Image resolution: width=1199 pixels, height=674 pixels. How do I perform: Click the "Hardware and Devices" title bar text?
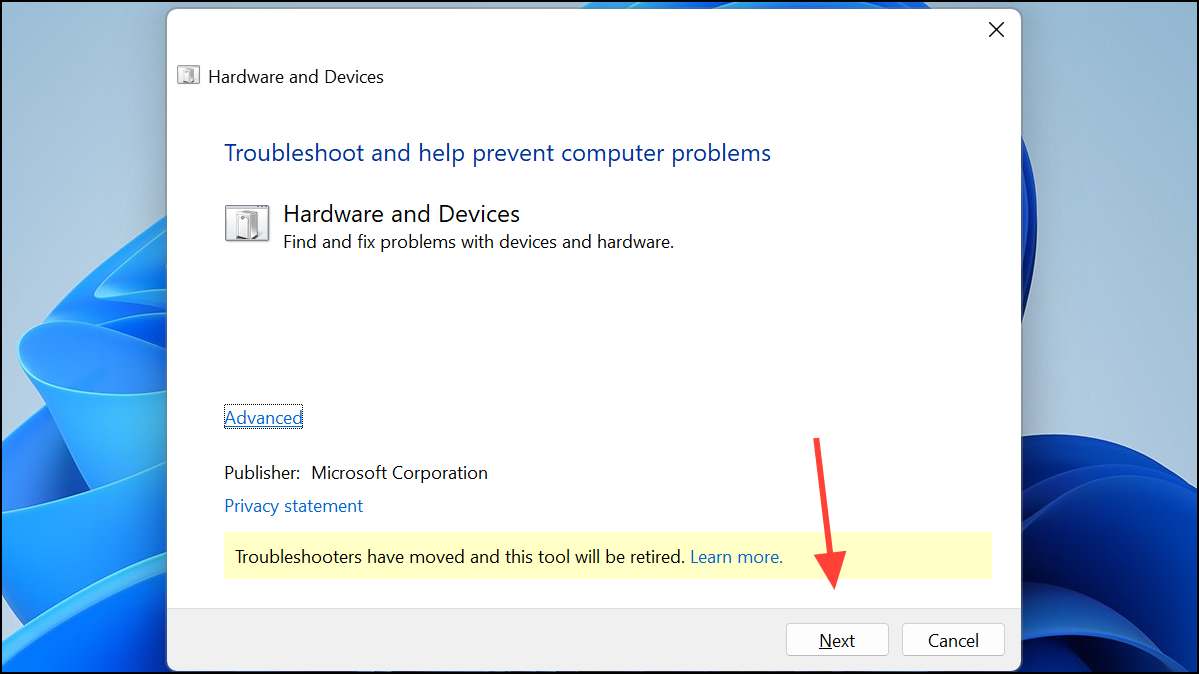(296, 77)
